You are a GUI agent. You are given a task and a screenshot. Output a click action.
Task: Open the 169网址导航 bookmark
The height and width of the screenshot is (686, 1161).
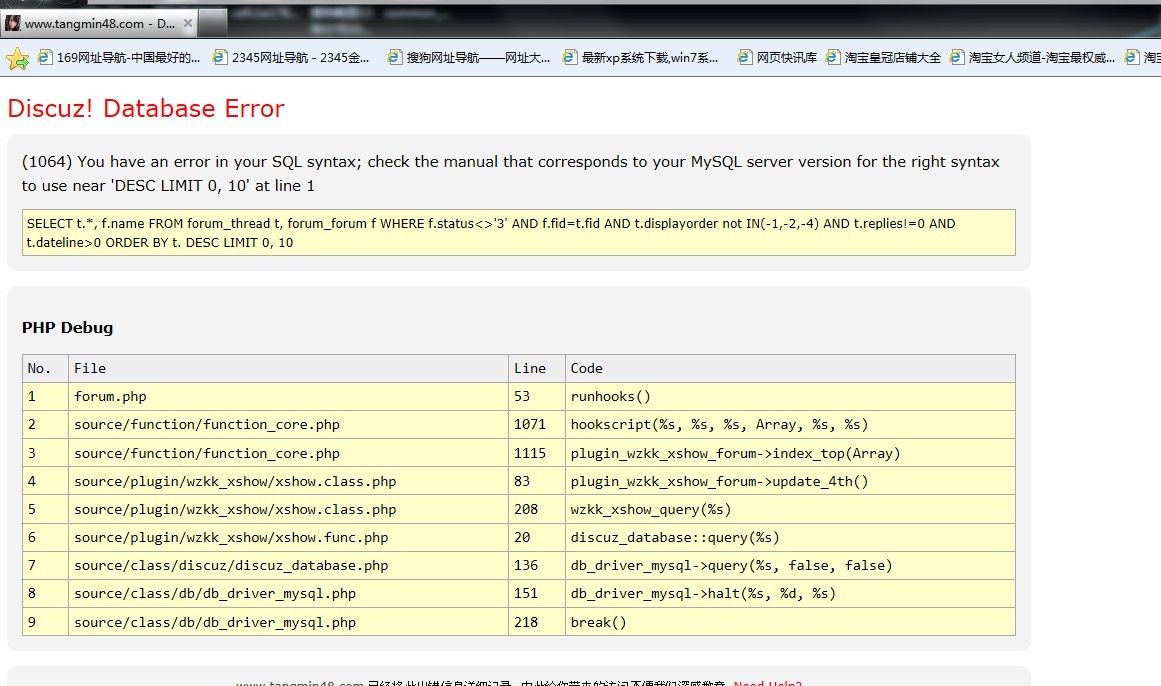(x=120, y=57)
